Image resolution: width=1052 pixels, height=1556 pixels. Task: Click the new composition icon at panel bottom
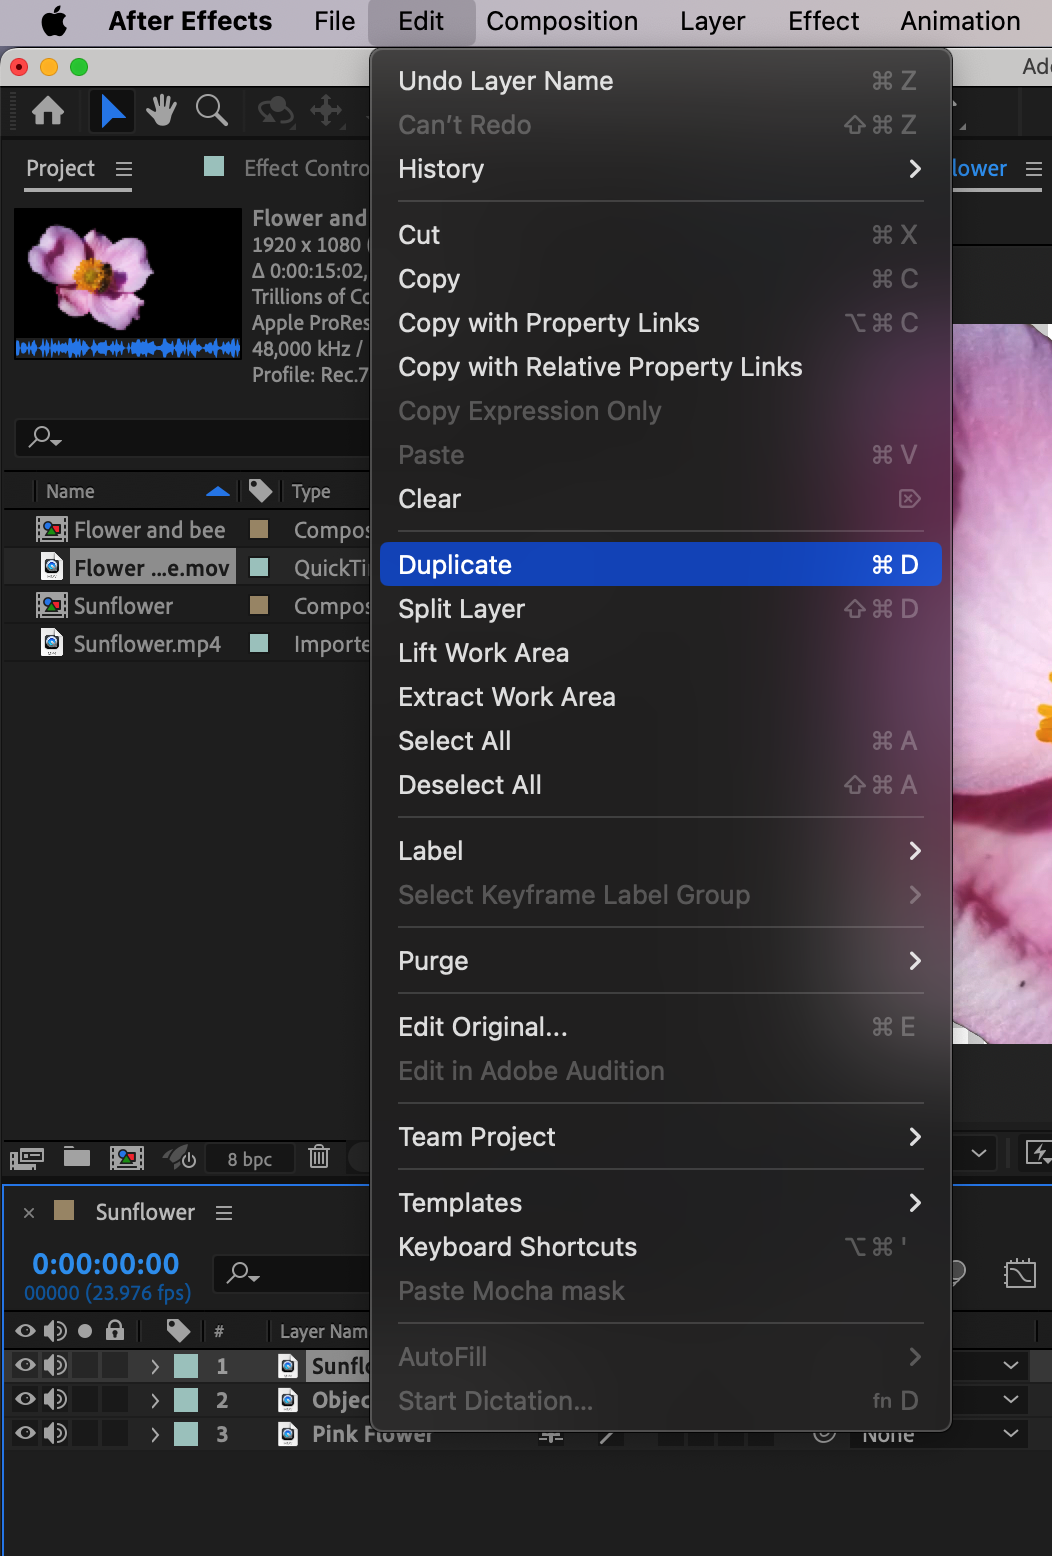pyautogui.click(x=126, y=1157)
